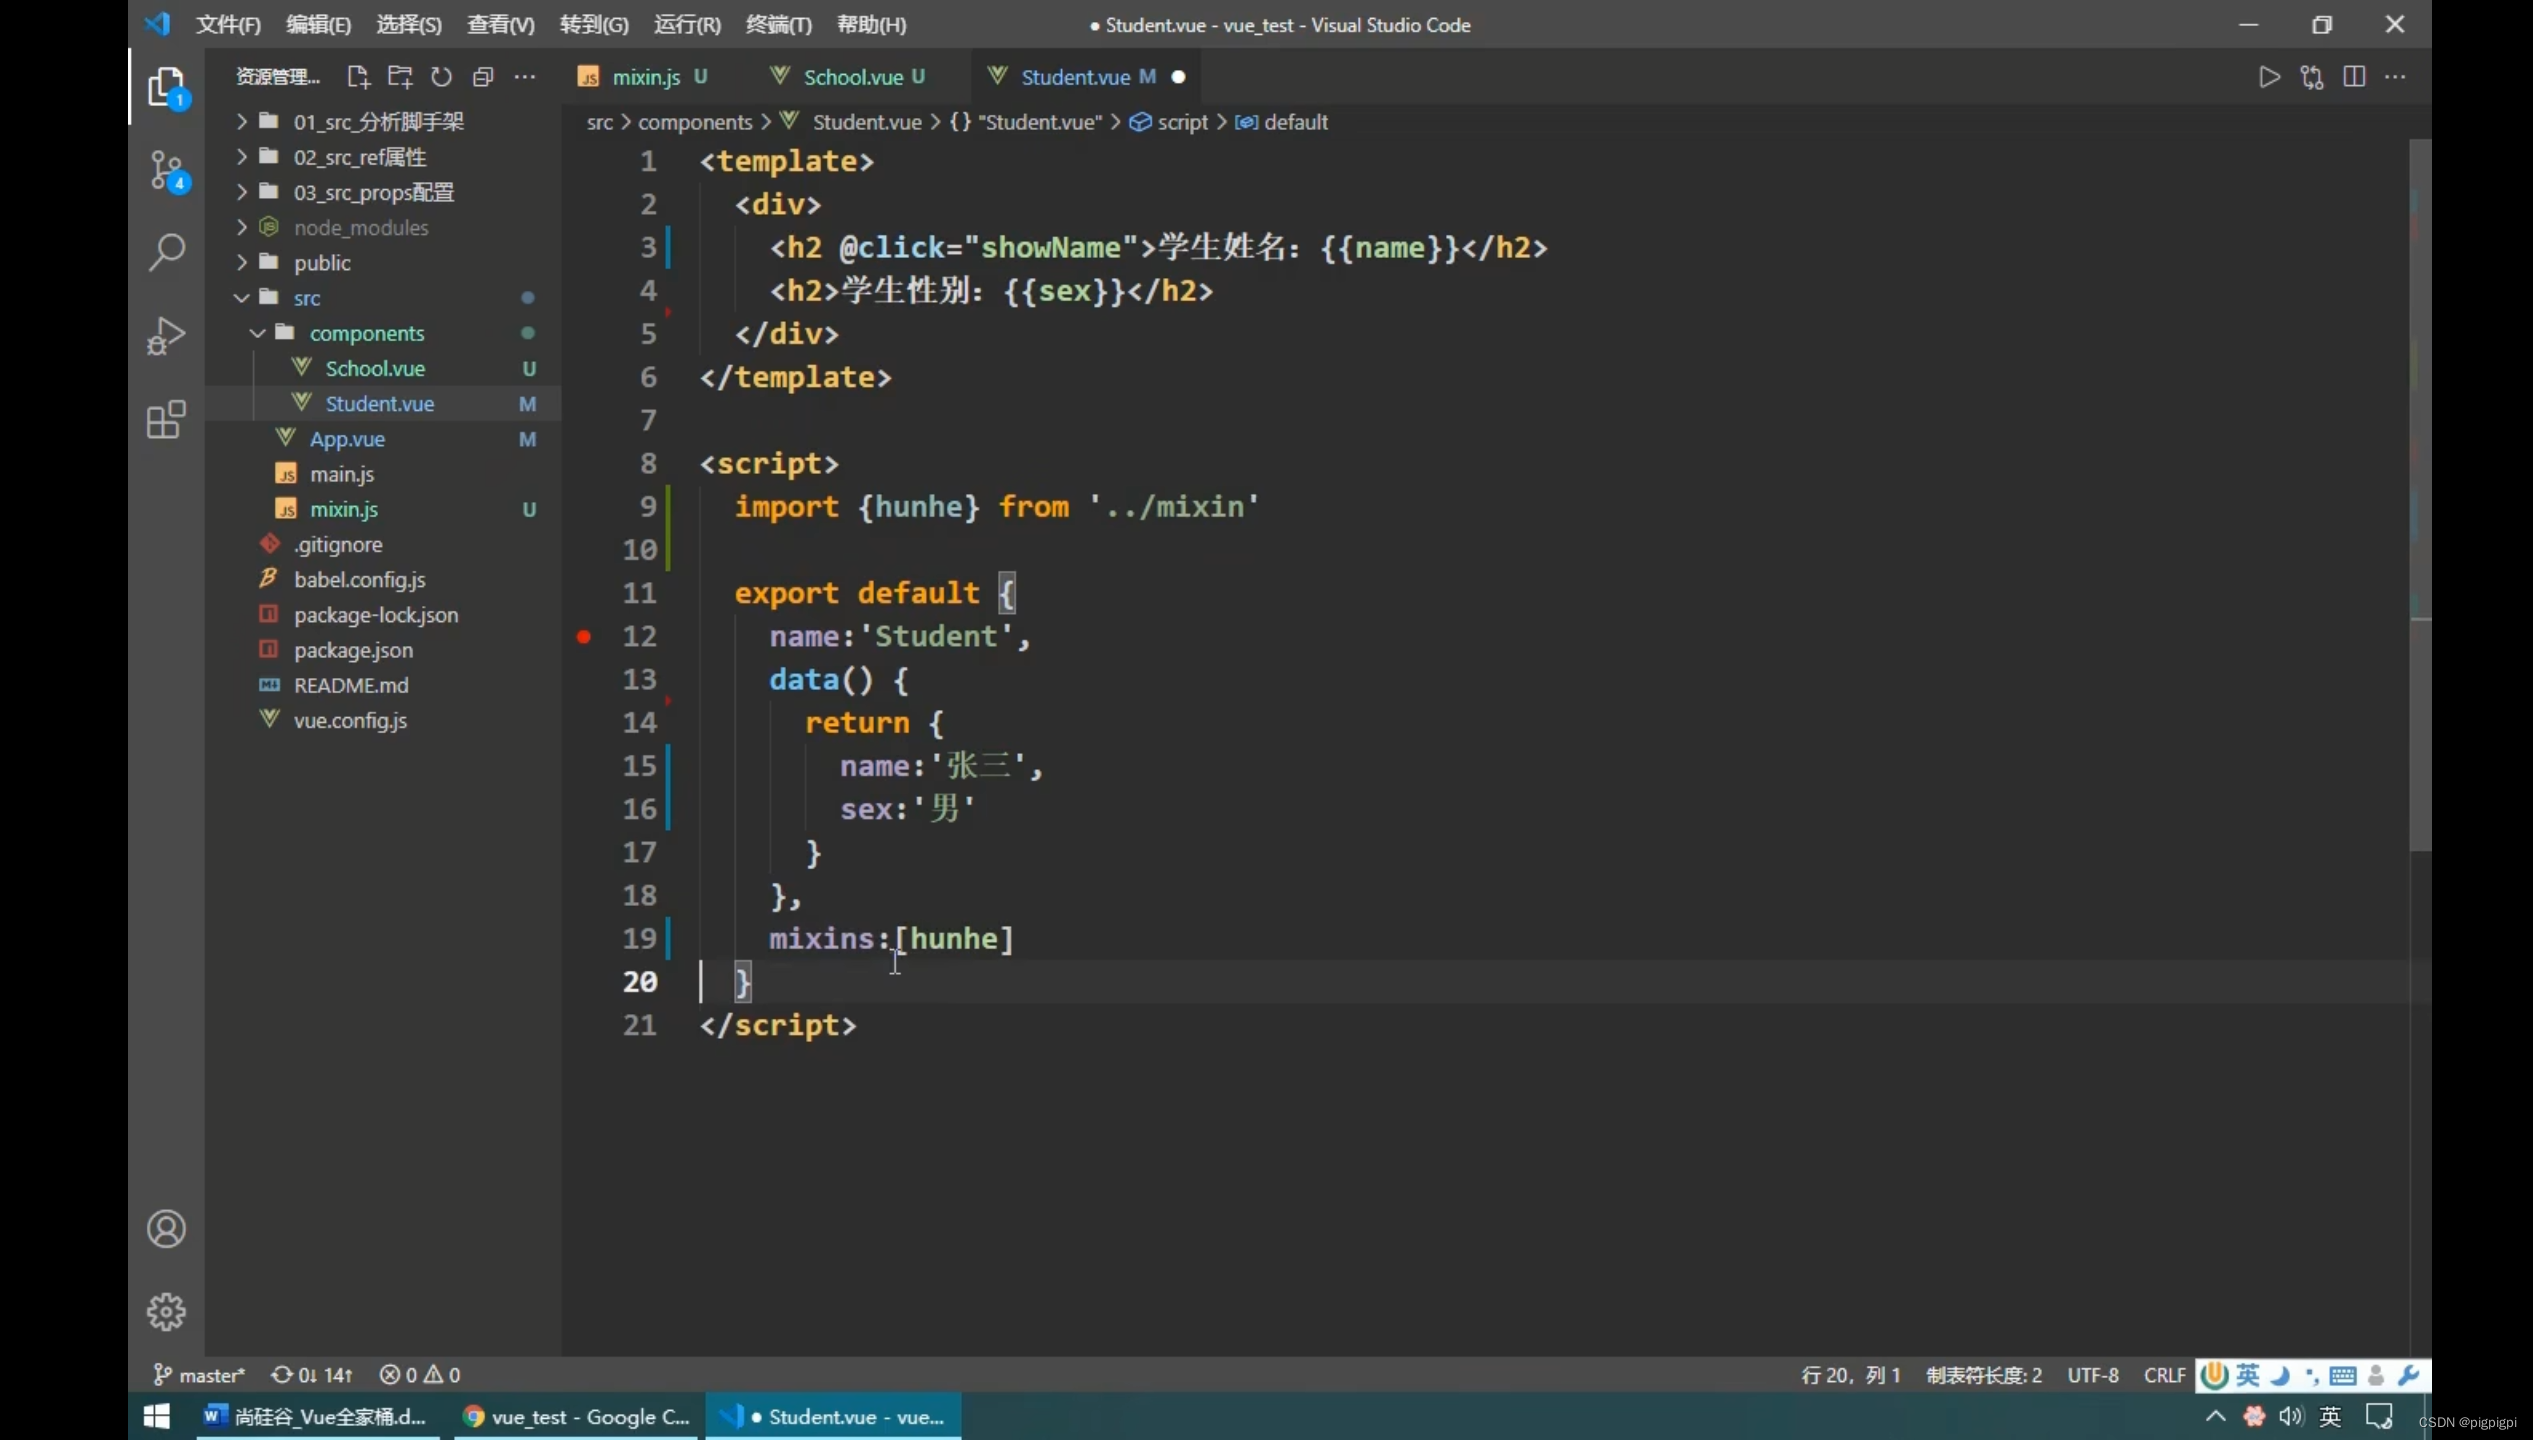This screenshot has height=1440, width=2533.
Task: Open the 运行(R) menu
Action: pos(687,24)
